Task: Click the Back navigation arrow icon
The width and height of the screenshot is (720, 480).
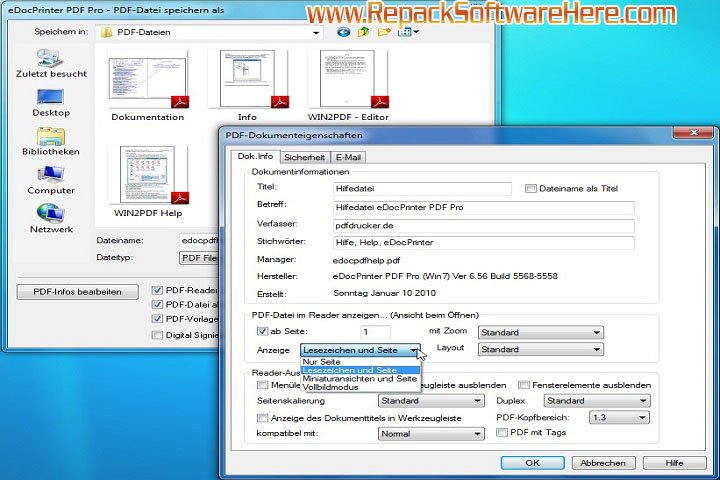Action: tap(343, 32)
